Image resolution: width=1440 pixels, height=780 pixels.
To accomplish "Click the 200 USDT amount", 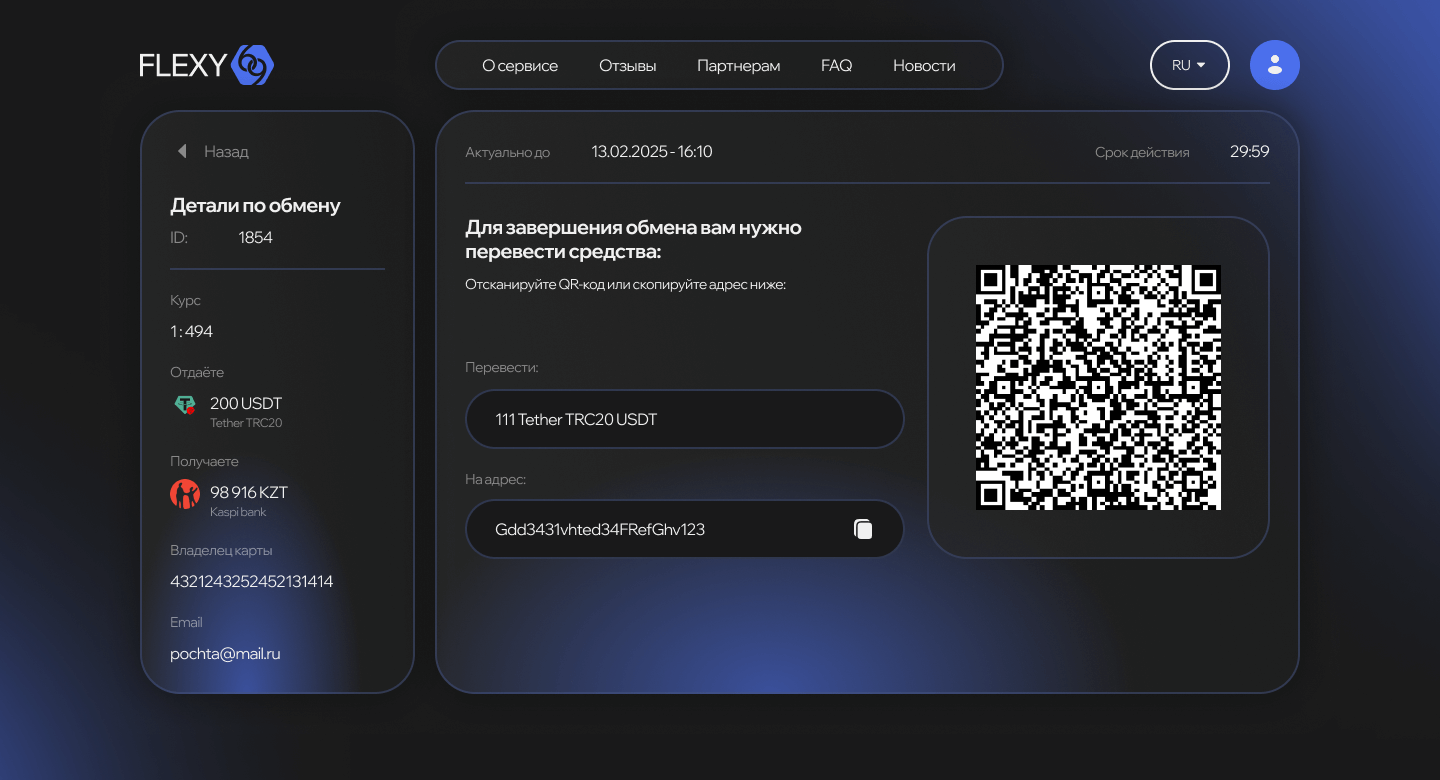I will point(246,403).
